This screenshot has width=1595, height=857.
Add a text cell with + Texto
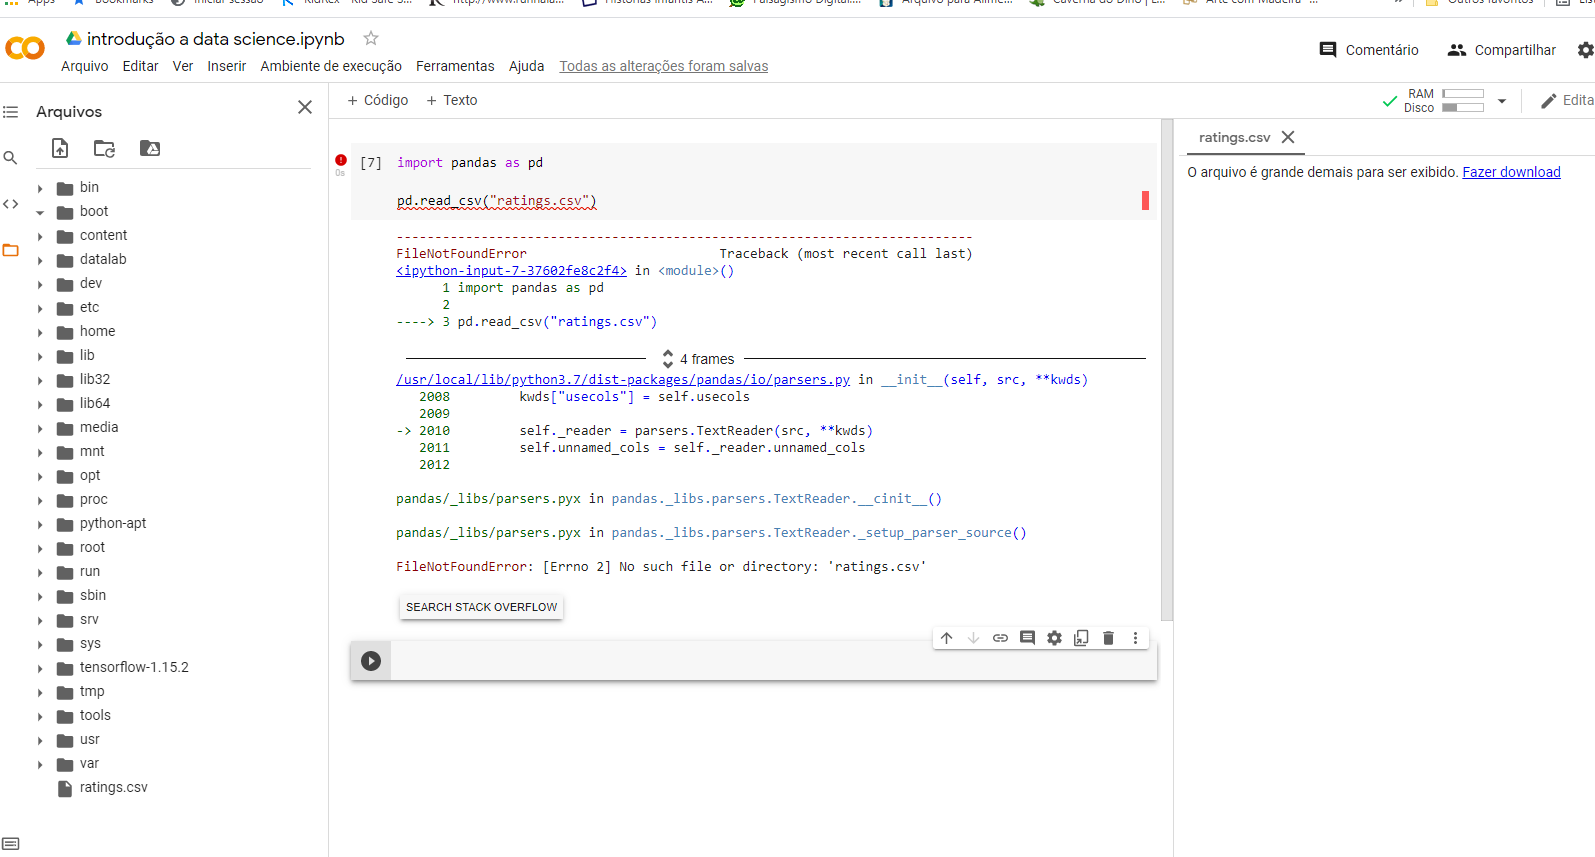point(452,100)
